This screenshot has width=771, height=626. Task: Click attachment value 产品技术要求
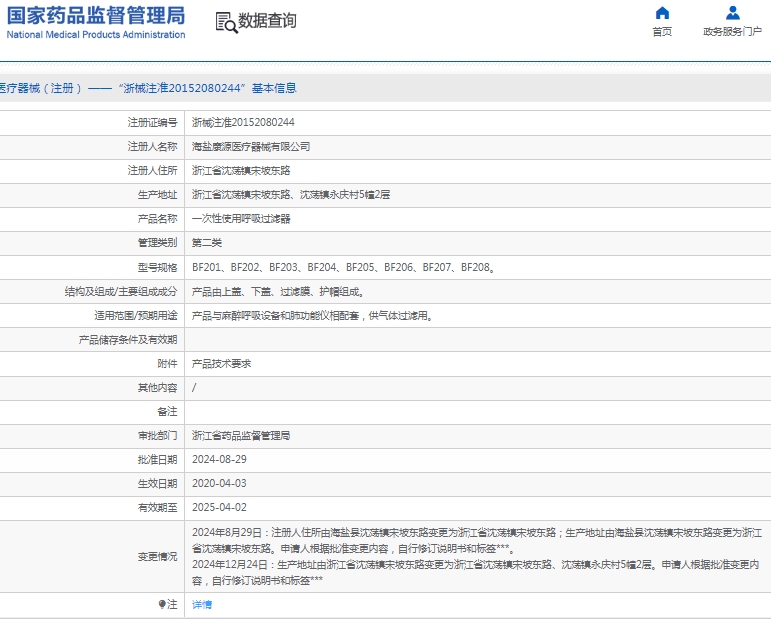(221, 364)
